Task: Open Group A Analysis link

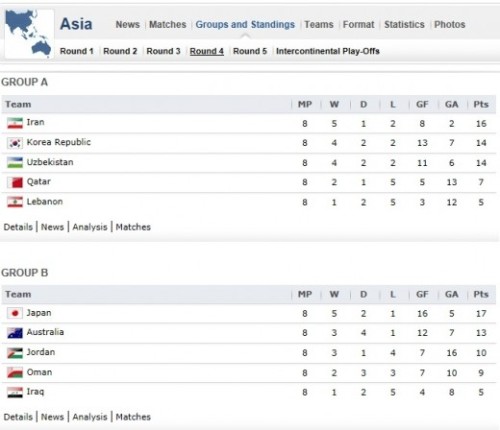Action: tap(90, 227)
